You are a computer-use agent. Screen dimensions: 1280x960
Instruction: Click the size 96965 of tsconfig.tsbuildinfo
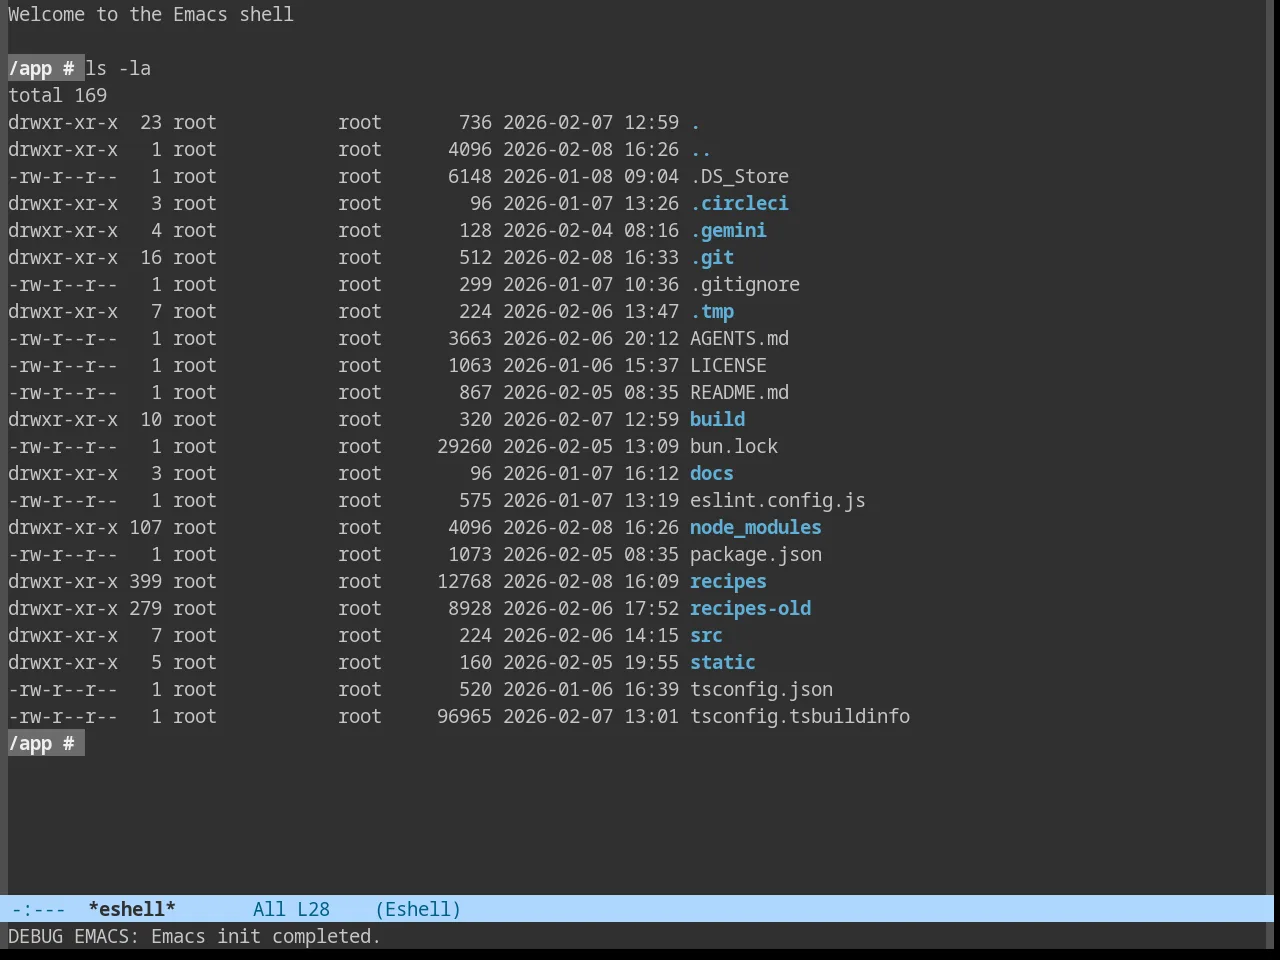(464, 716)
